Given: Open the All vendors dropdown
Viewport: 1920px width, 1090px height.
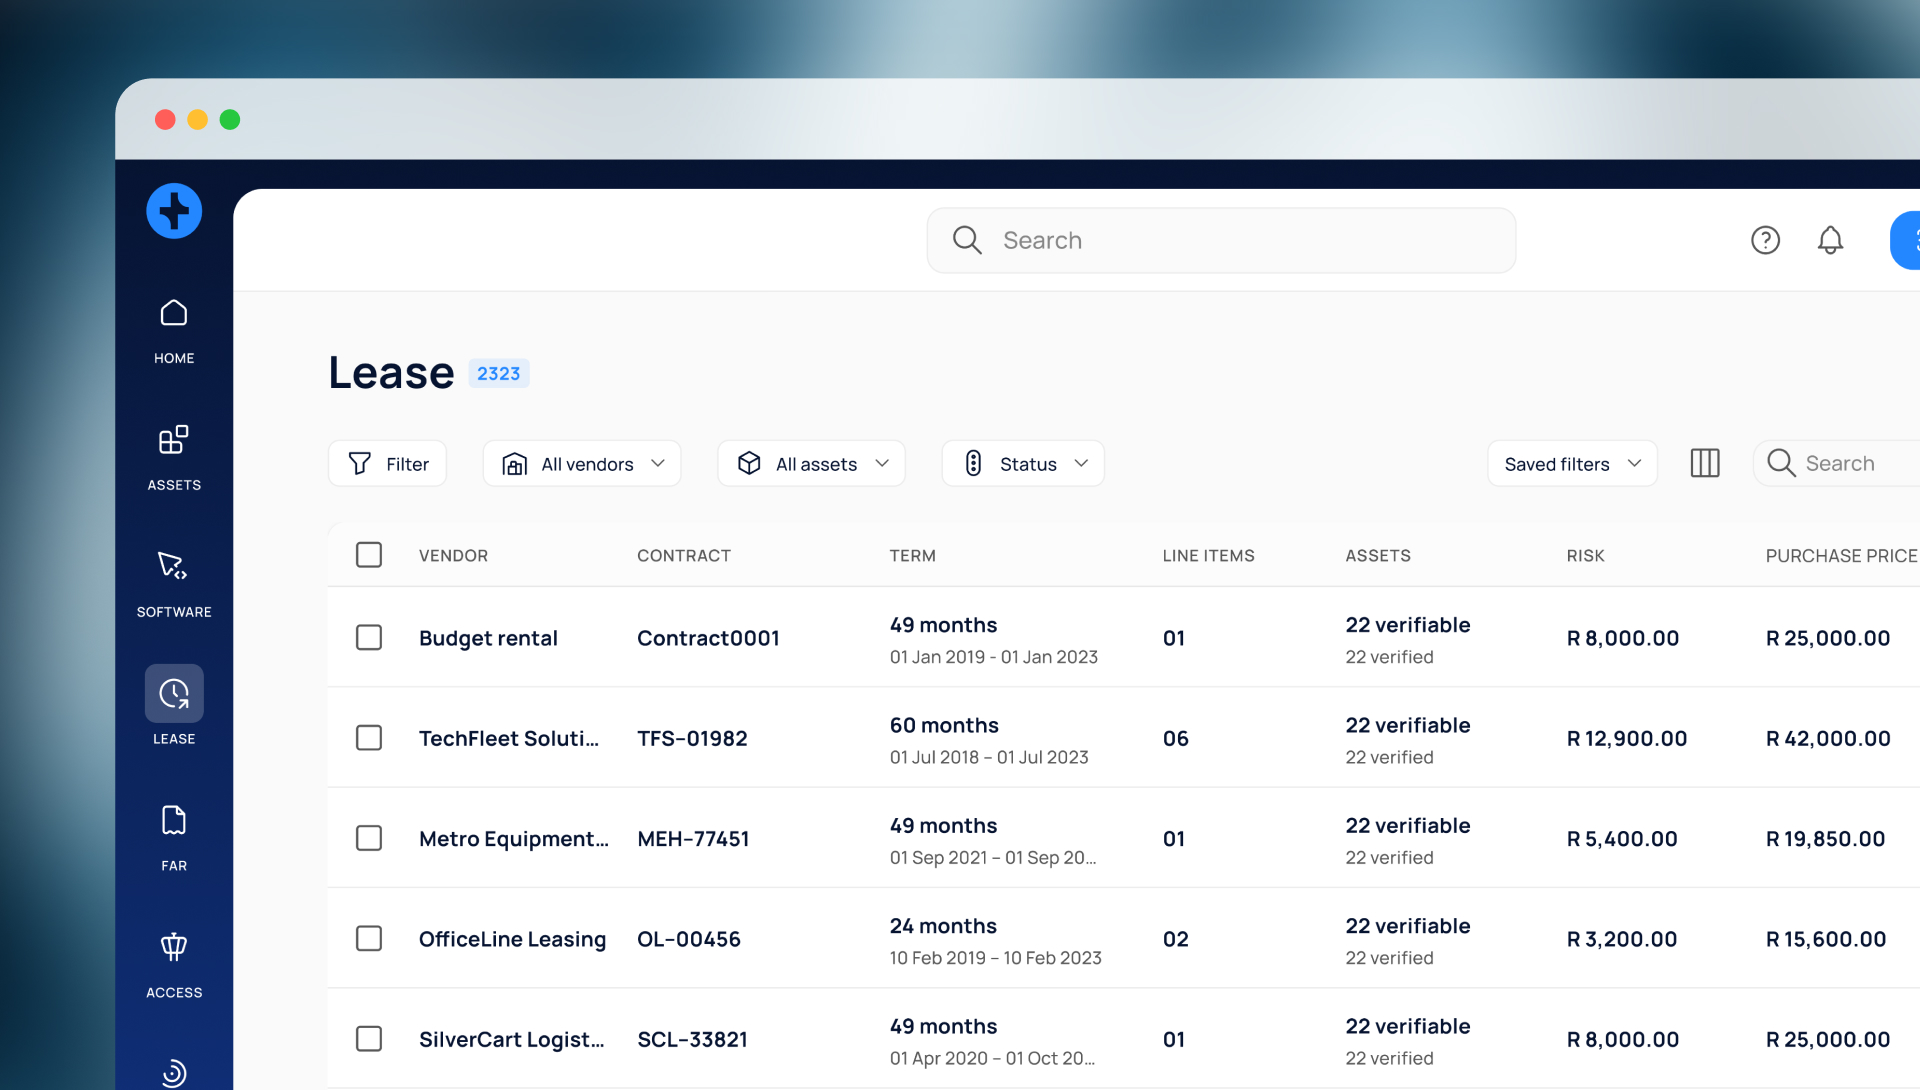Looking at the screenshot, I should 581,463.
